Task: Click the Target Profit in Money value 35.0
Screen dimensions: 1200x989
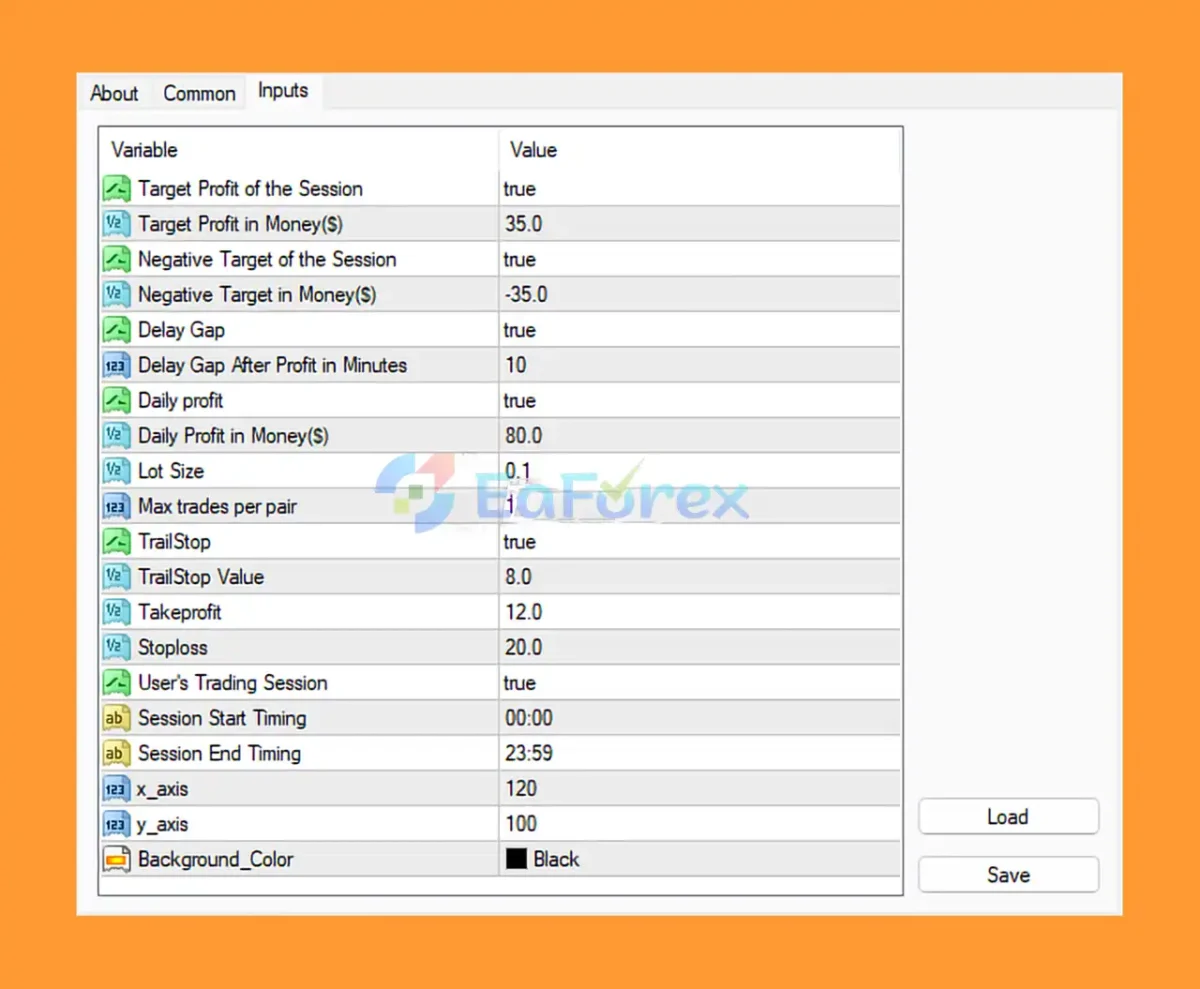Action: click(x=524, y=224)
